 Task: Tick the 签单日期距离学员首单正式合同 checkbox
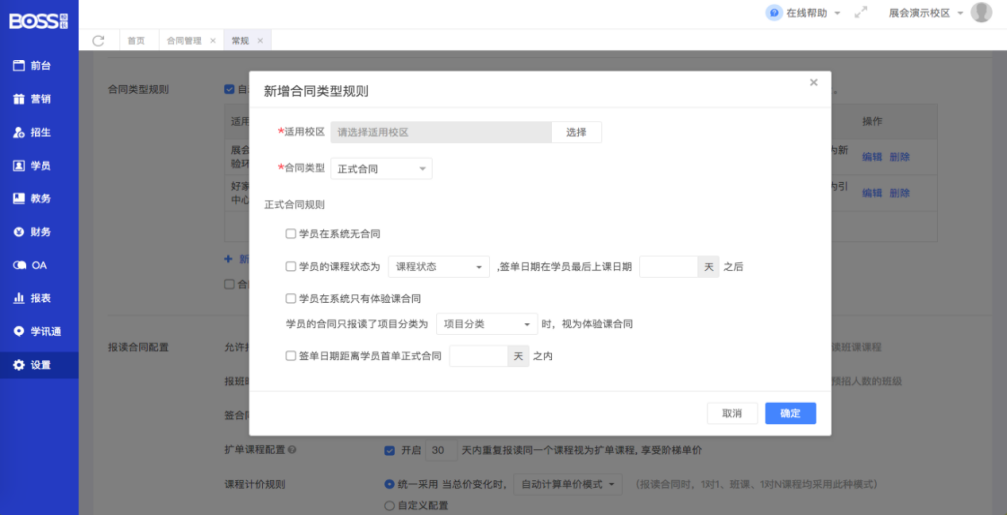click(290, 355)
